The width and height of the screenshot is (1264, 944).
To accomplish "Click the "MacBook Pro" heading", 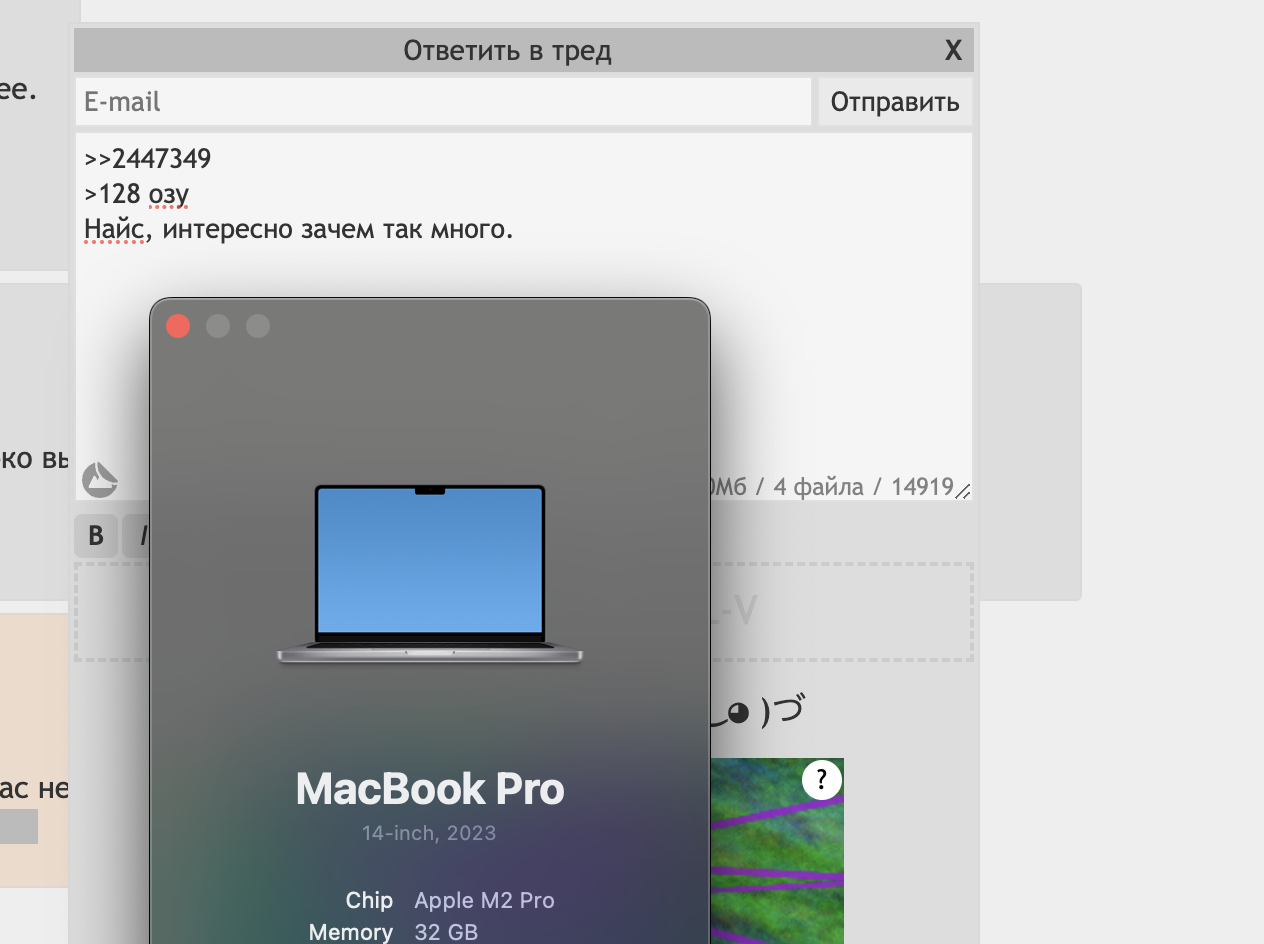I will 430,789.
